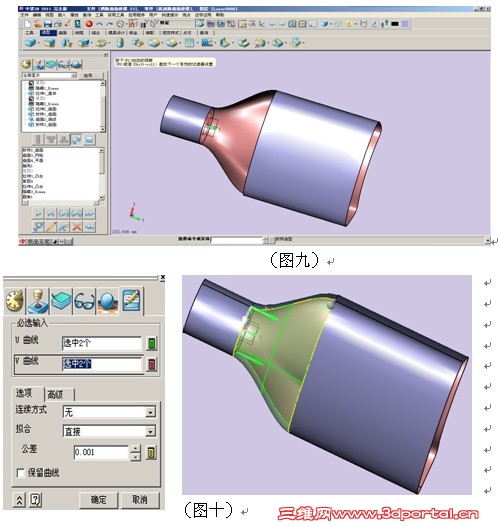Click the button right of the filter dropdown
Viewport: 498px width, 527px height.
pyautogui.click(x=92, y=75)
